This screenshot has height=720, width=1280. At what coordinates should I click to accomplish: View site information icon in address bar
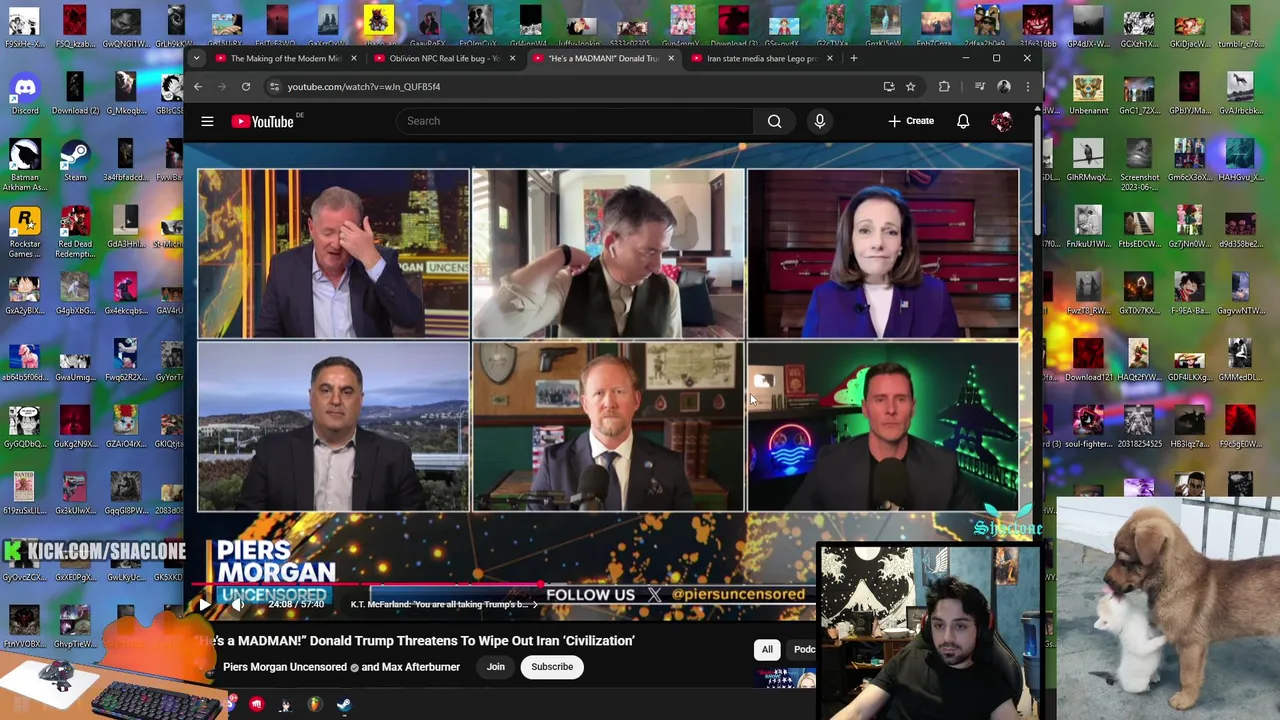pos(274,87)
